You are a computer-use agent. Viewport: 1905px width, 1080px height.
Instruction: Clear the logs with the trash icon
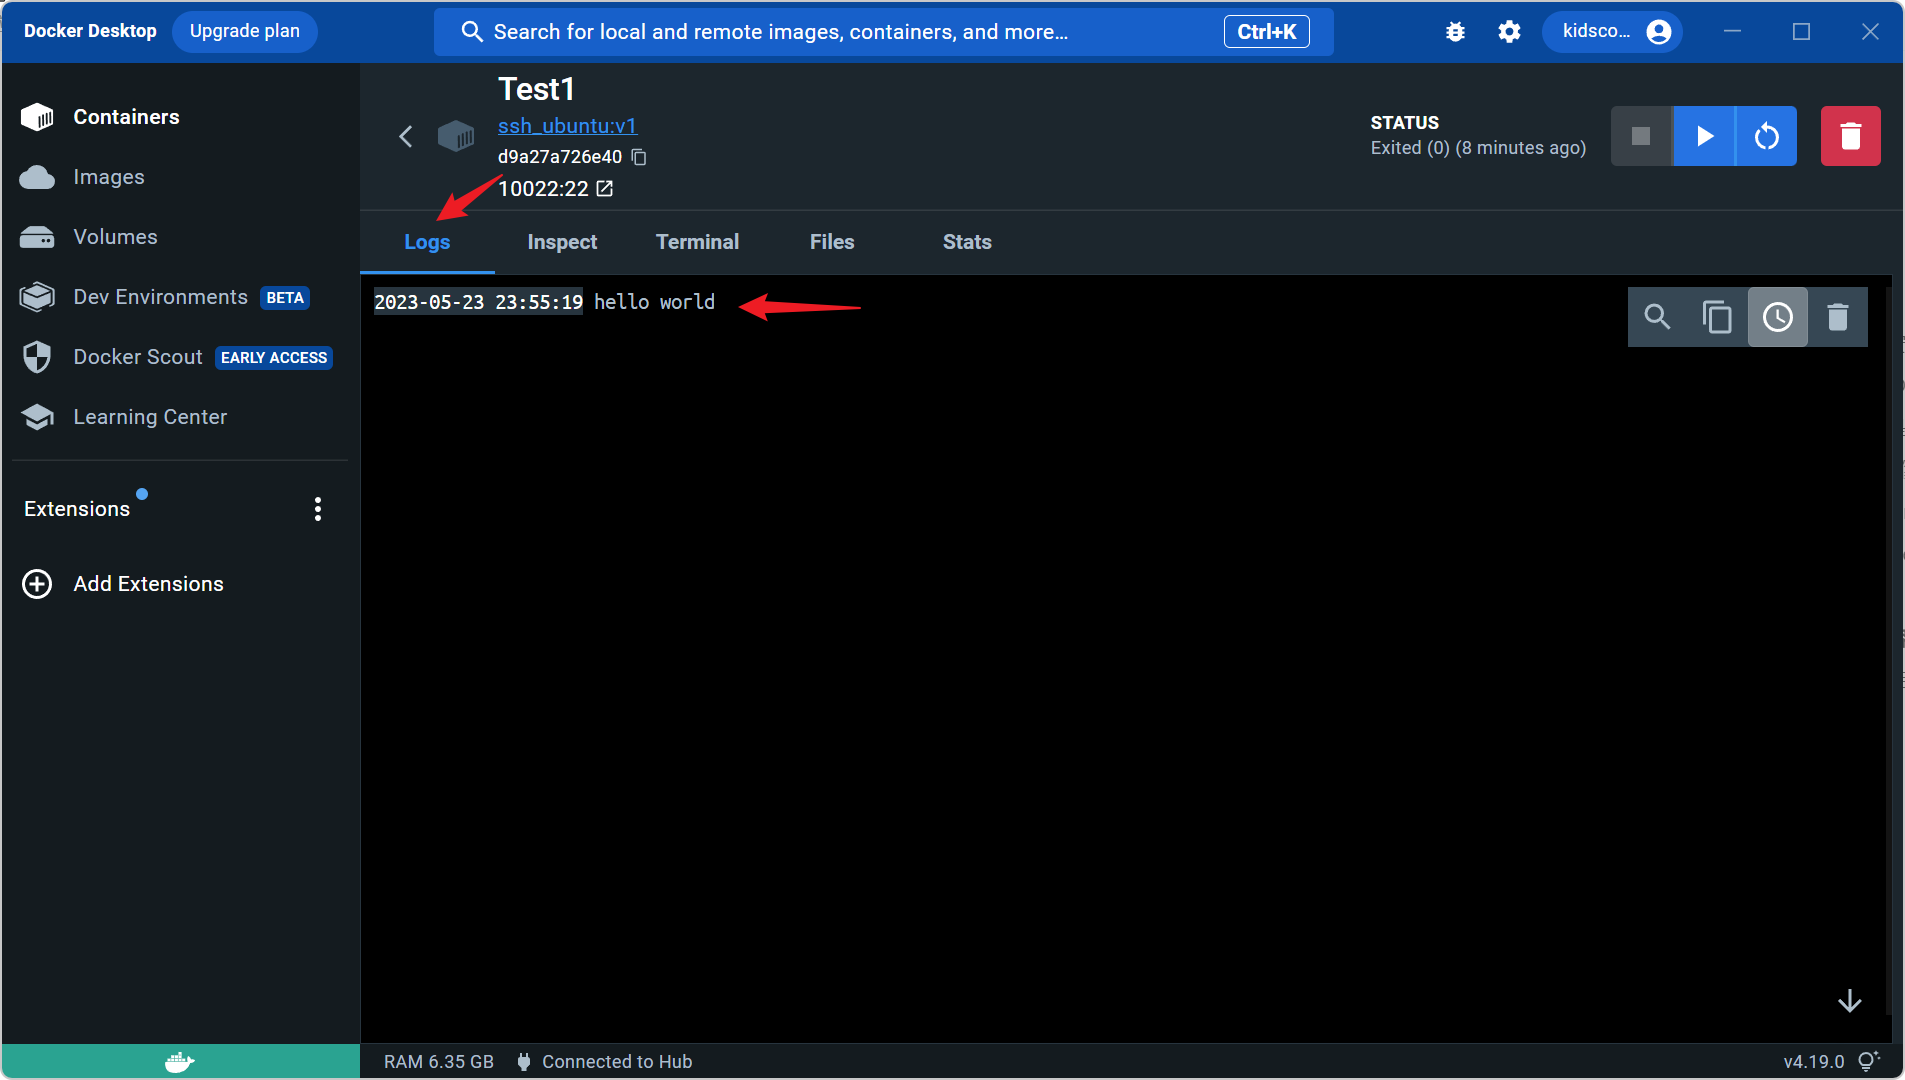[x=1837, y=317]
